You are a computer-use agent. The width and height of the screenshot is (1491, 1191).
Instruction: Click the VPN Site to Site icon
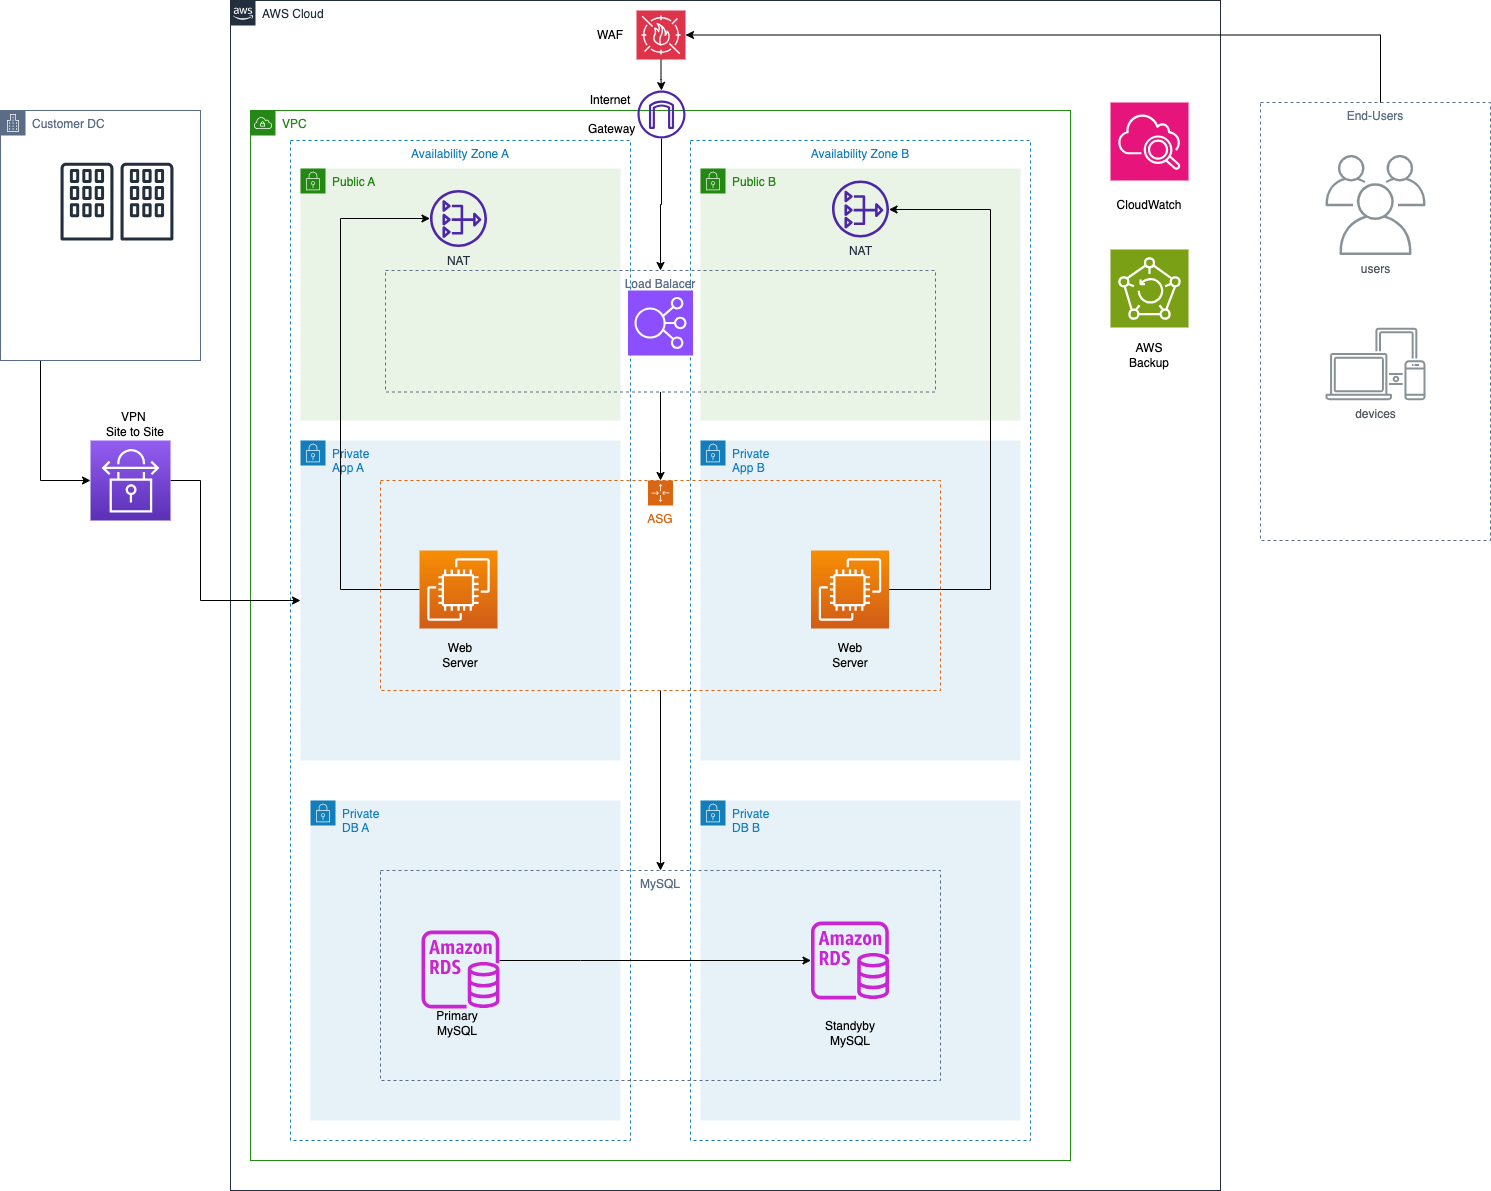[130, 481]
